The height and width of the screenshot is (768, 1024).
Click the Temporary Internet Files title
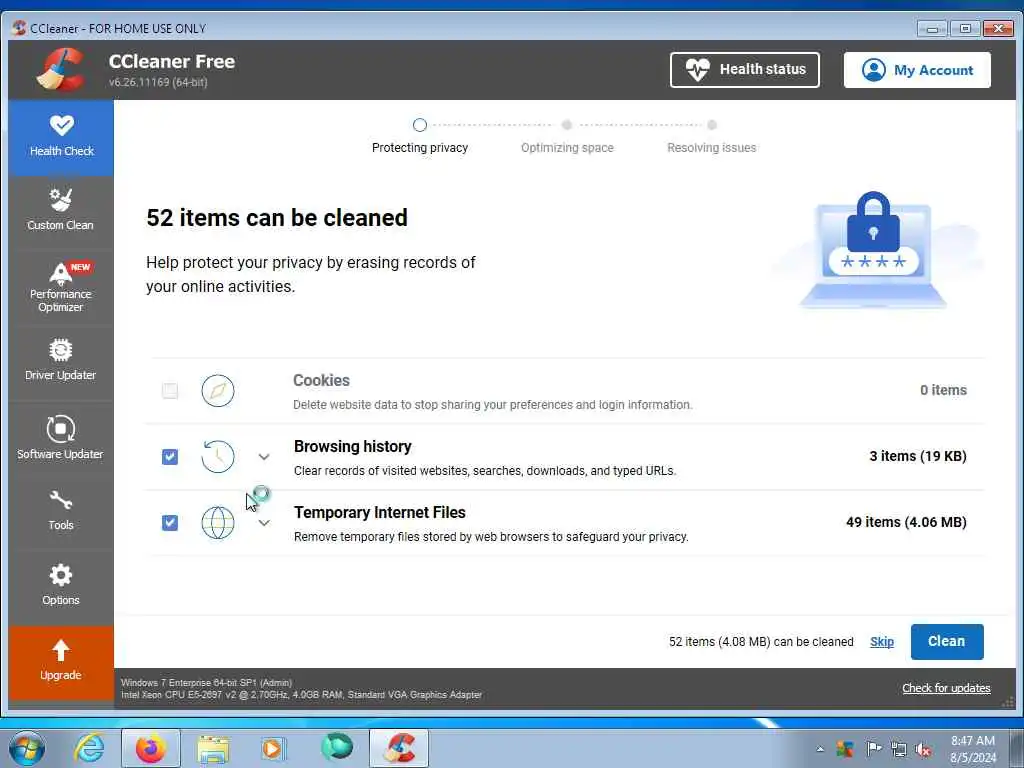click(379, 513)
